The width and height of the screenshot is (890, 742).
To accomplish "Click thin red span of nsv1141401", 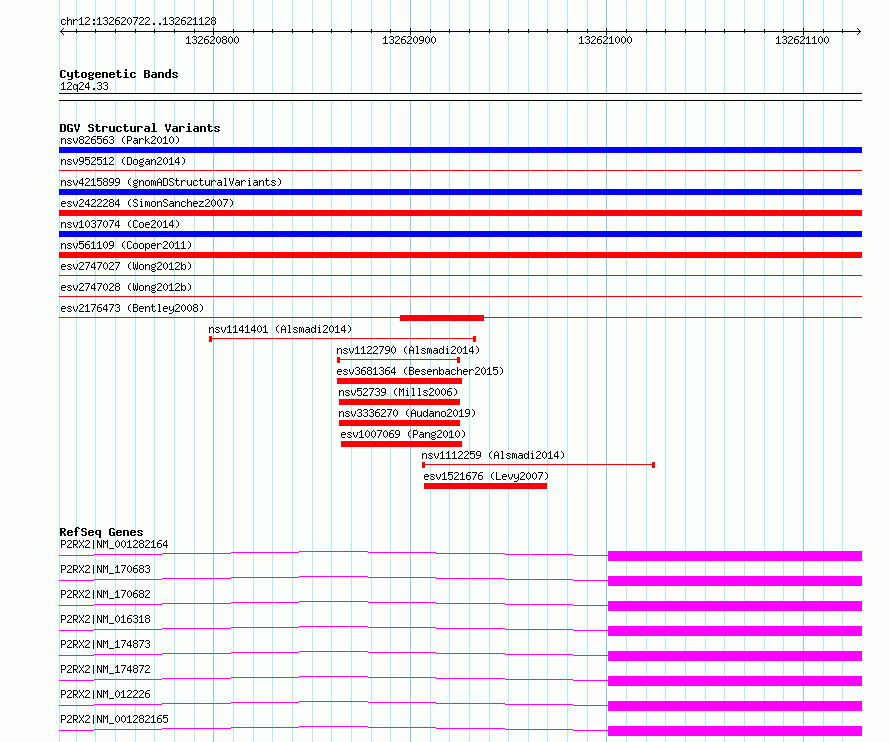I will (x=342, y=339).
